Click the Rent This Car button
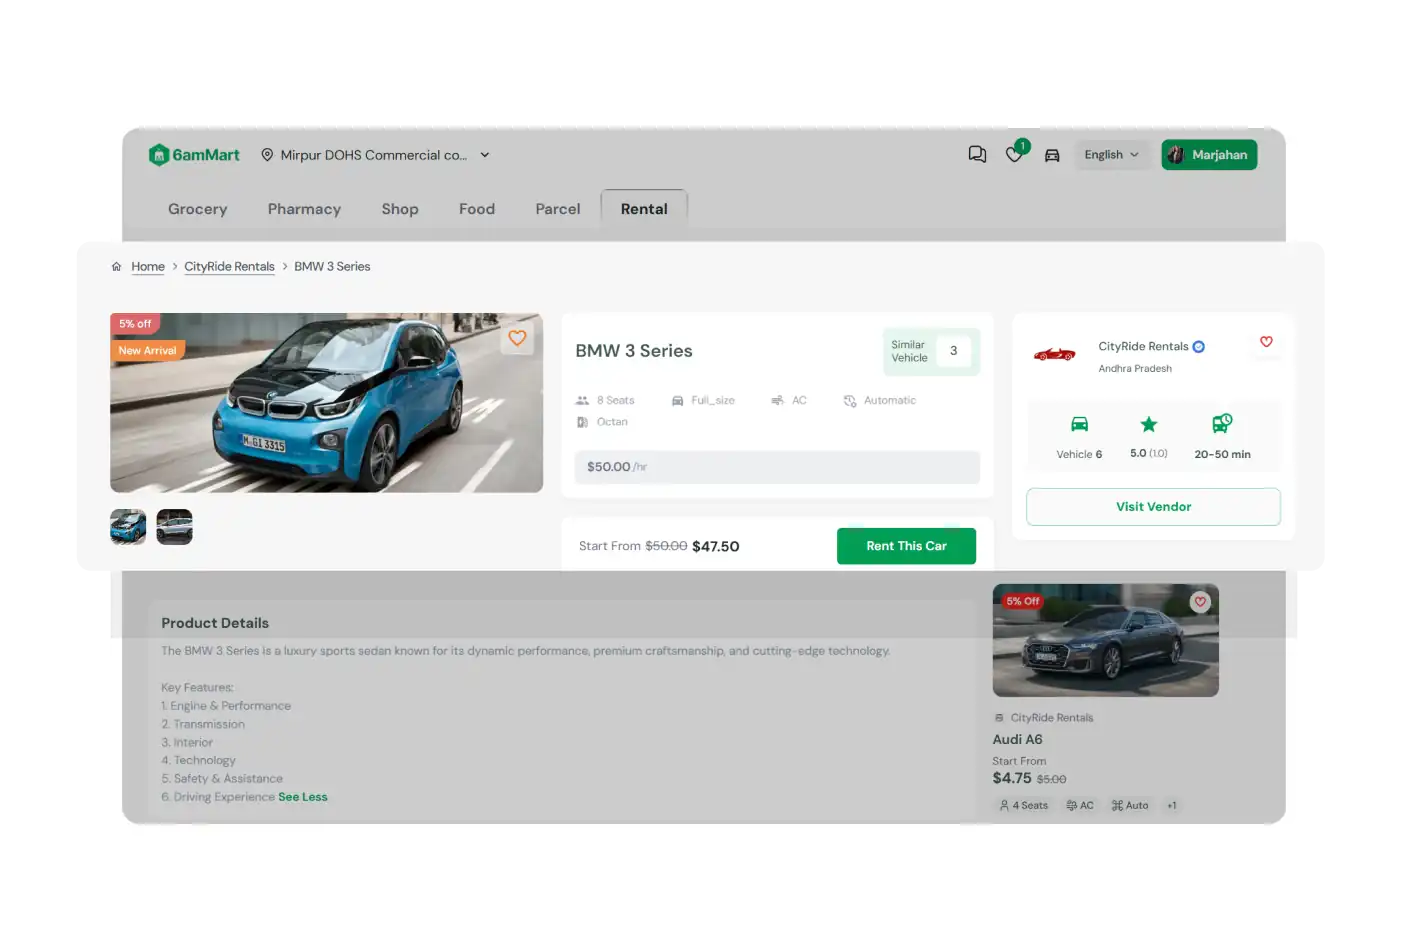This screenshot has height=952, width=1408. 906,546
